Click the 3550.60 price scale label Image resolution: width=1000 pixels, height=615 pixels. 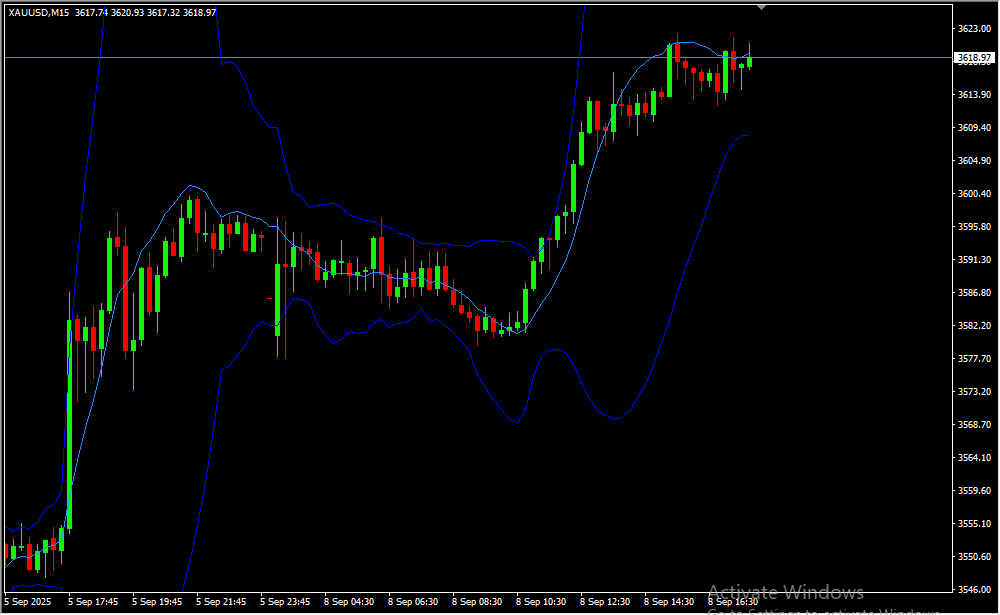click(973, 557)
